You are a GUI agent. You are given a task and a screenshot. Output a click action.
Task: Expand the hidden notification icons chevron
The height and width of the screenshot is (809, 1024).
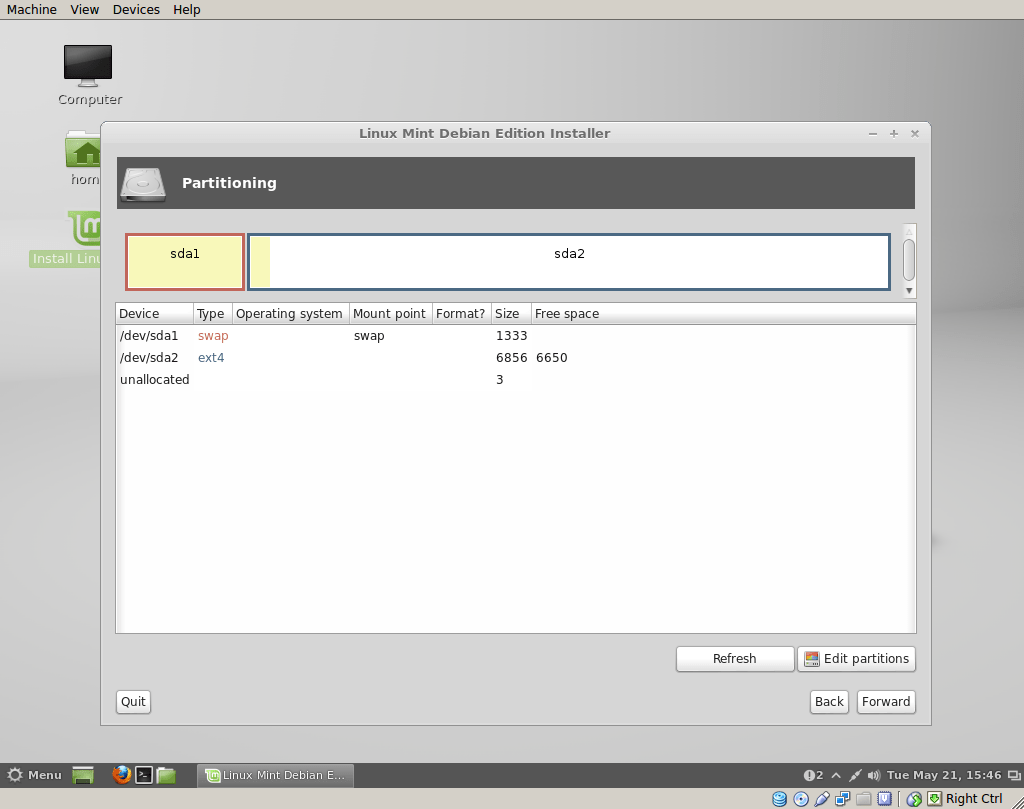pyautogui.click(x=836, y=775)
